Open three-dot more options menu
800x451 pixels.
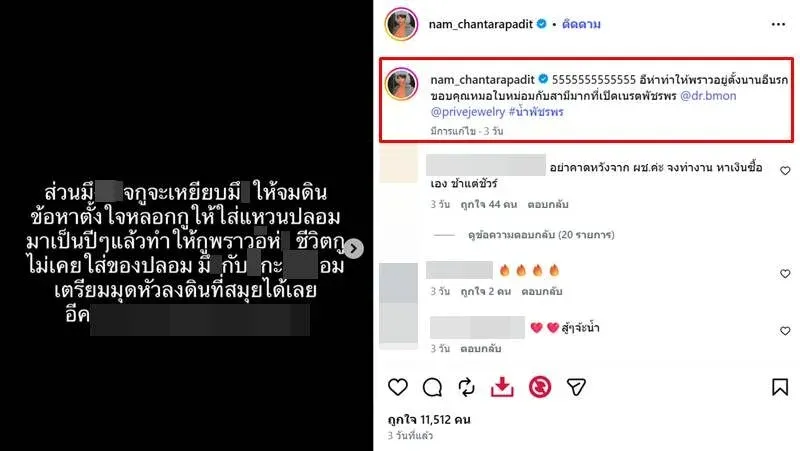(778, 24)
